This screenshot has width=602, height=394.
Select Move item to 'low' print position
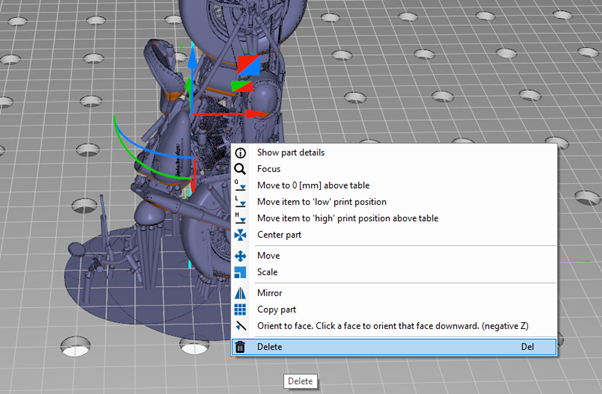(x=394, y=202)
